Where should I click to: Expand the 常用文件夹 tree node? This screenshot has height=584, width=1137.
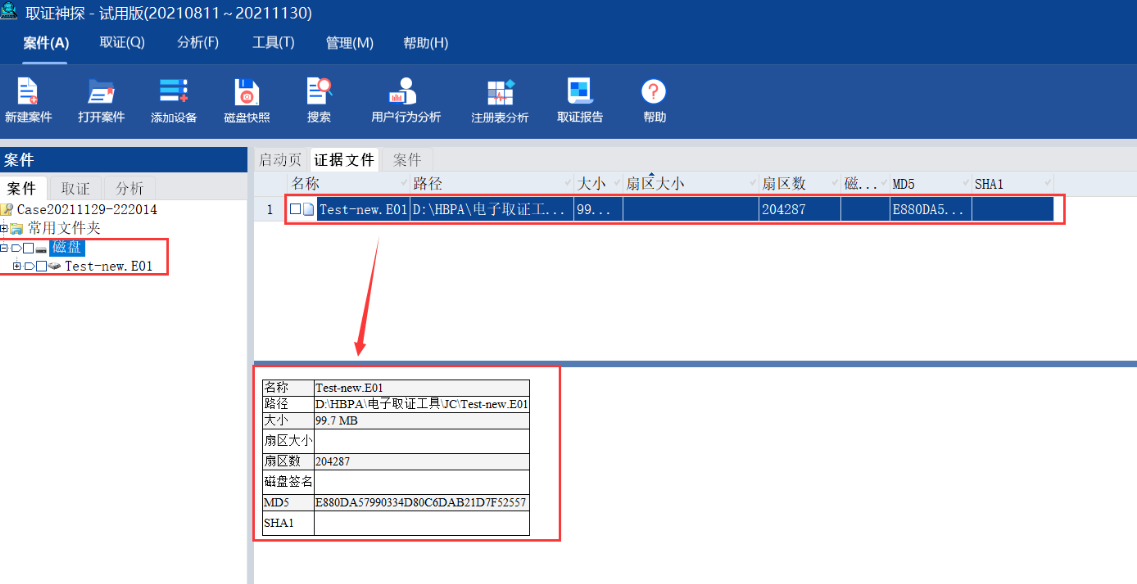(4, 229)
